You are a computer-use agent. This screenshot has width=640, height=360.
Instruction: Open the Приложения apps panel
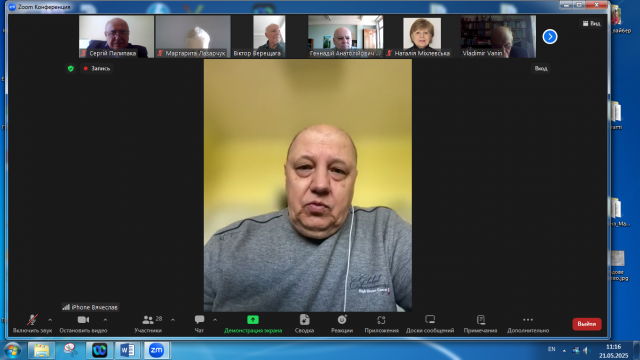381,324
